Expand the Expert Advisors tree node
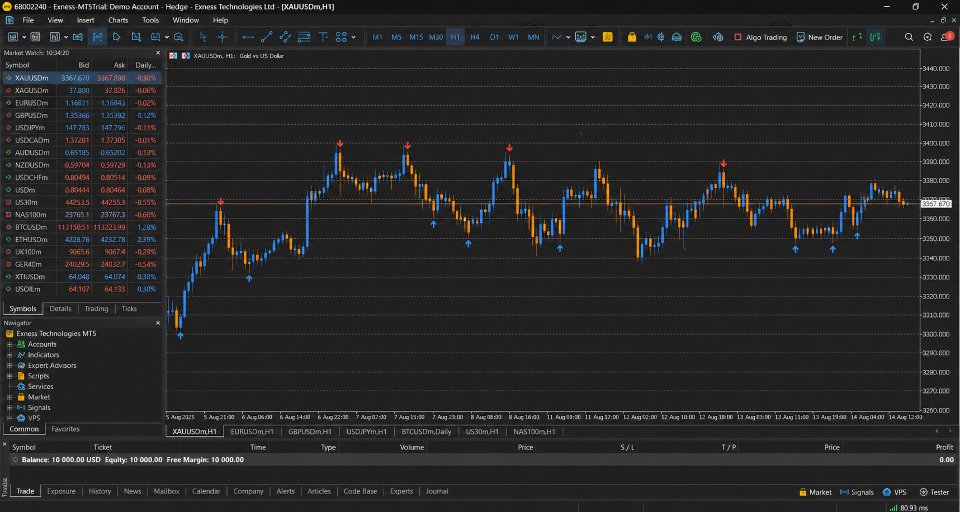The height and width of the screenshot is (512, 960). click(9, 366)
